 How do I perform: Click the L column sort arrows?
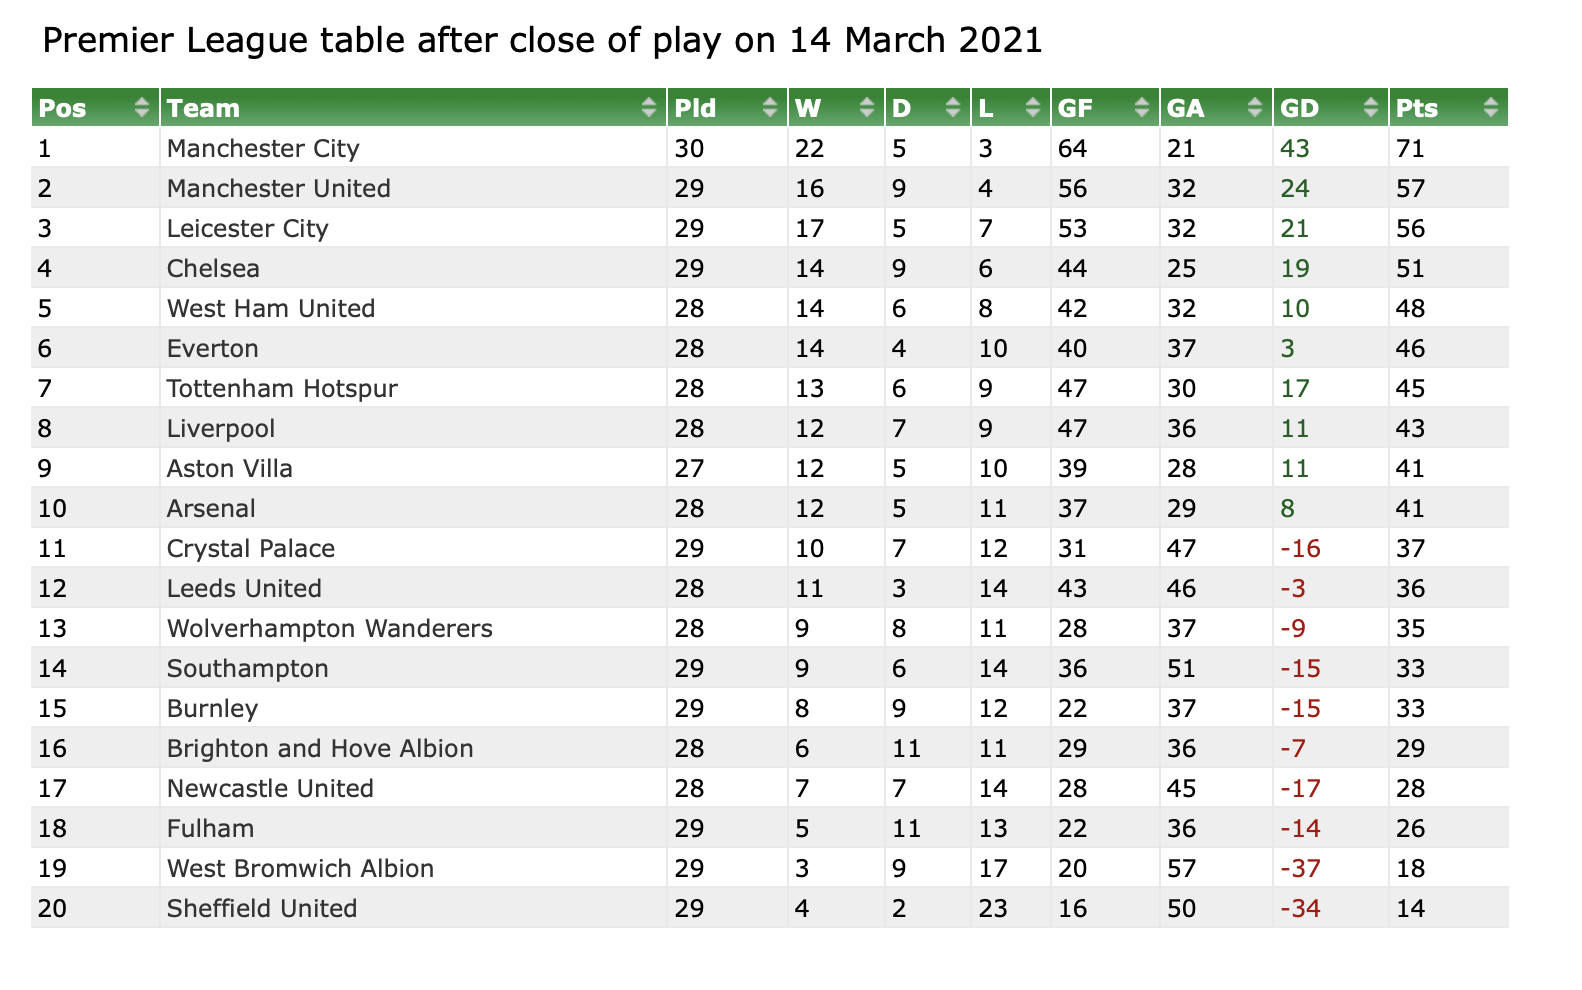pos(1033,108)
